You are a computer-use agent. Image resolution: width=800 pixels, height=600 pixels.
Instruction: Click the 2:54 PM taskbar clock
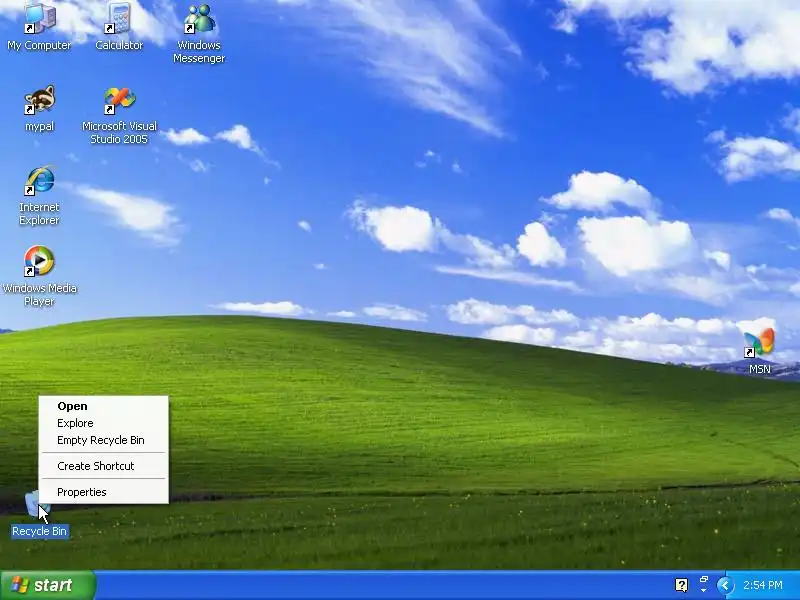coord(763,585)
